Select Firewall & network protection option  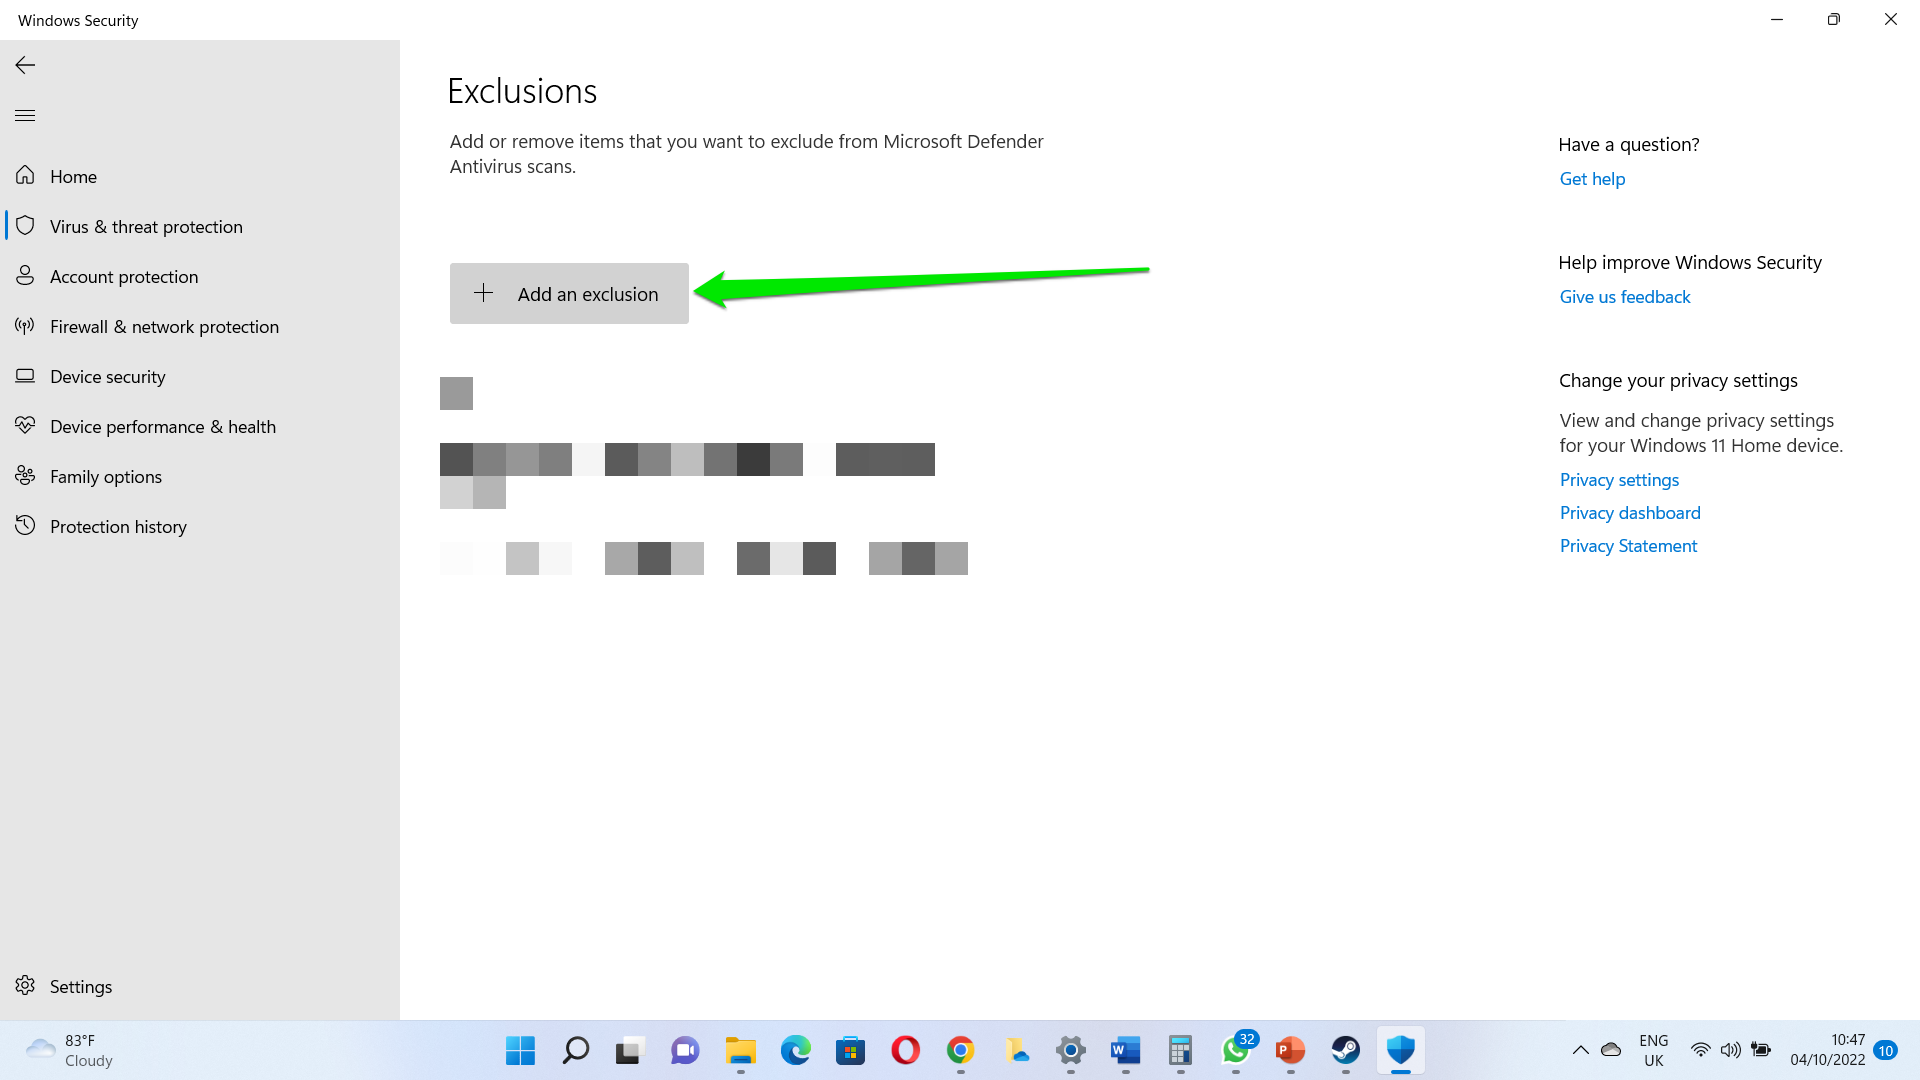tap(164, 326)
